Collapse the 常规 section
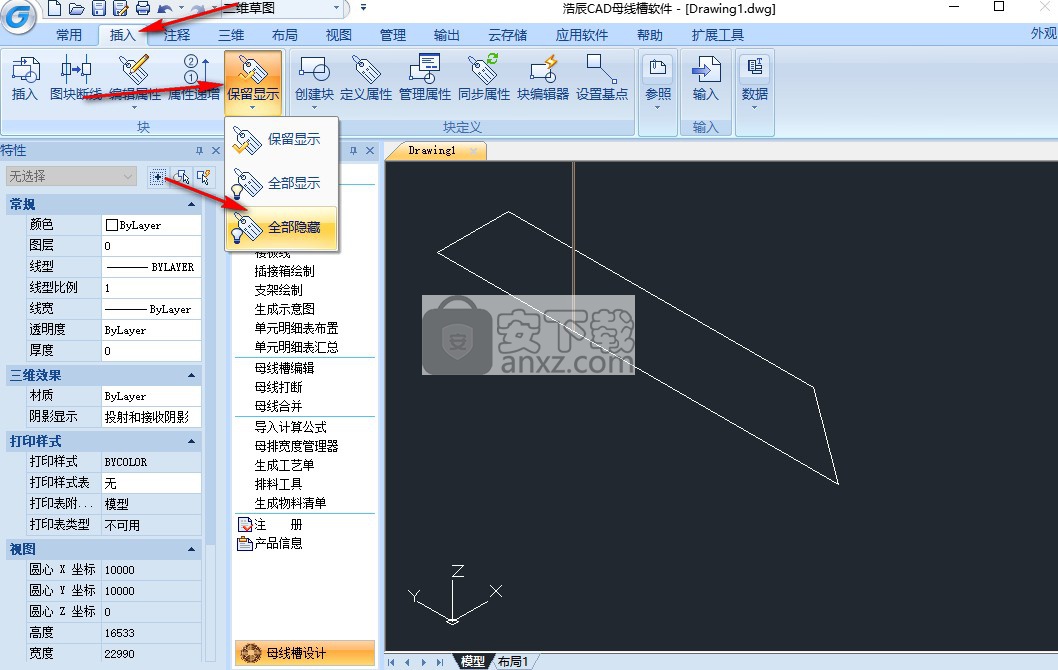 click(x=192, y=204)
